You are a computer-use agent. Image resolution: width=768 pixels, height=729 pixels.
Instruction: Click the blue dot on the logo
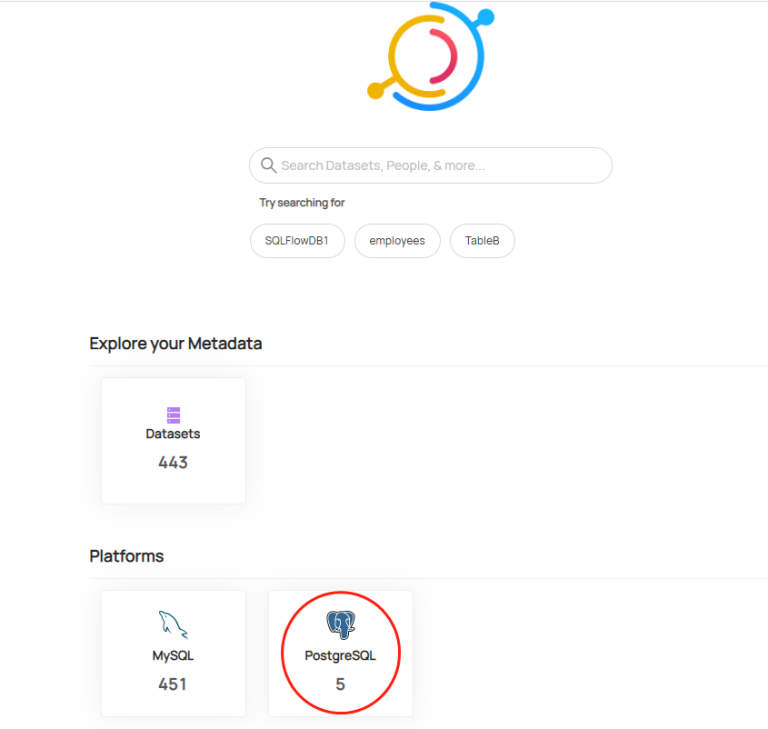click(486, 17)
